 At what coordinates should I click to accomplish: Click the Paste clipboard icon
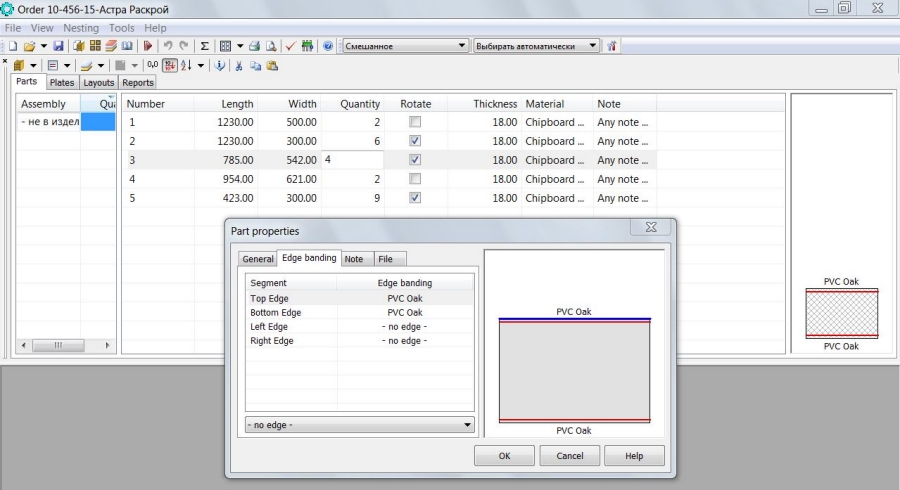(x=272, y=65)
